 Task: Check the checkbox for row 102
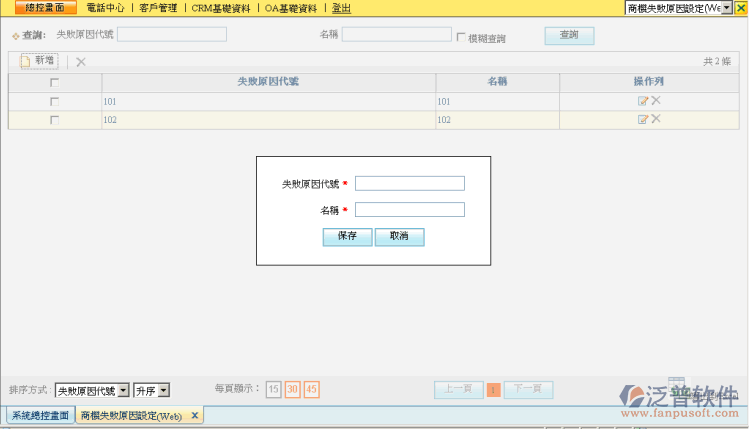click(x=54, y=120)
